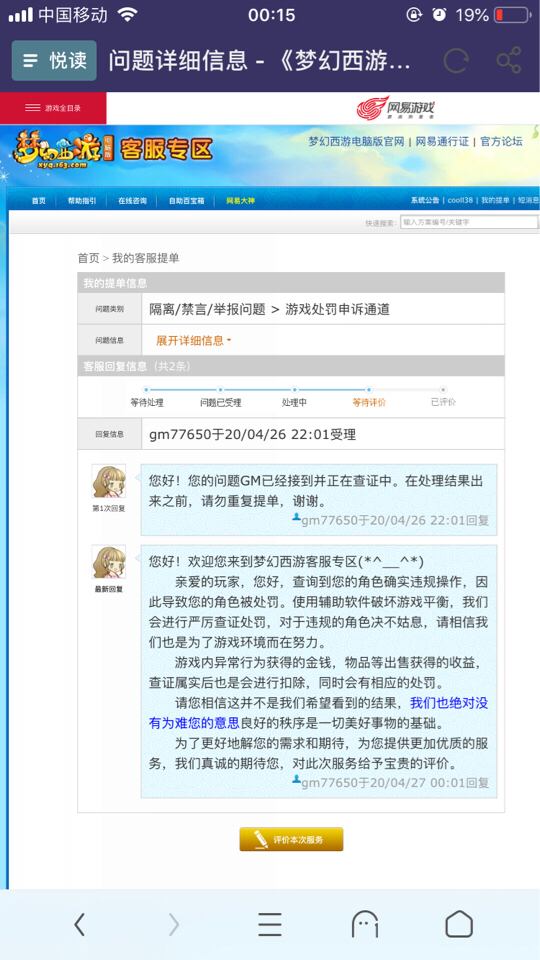Click the 等待处理 progress step marker

[x=146, y=389]
